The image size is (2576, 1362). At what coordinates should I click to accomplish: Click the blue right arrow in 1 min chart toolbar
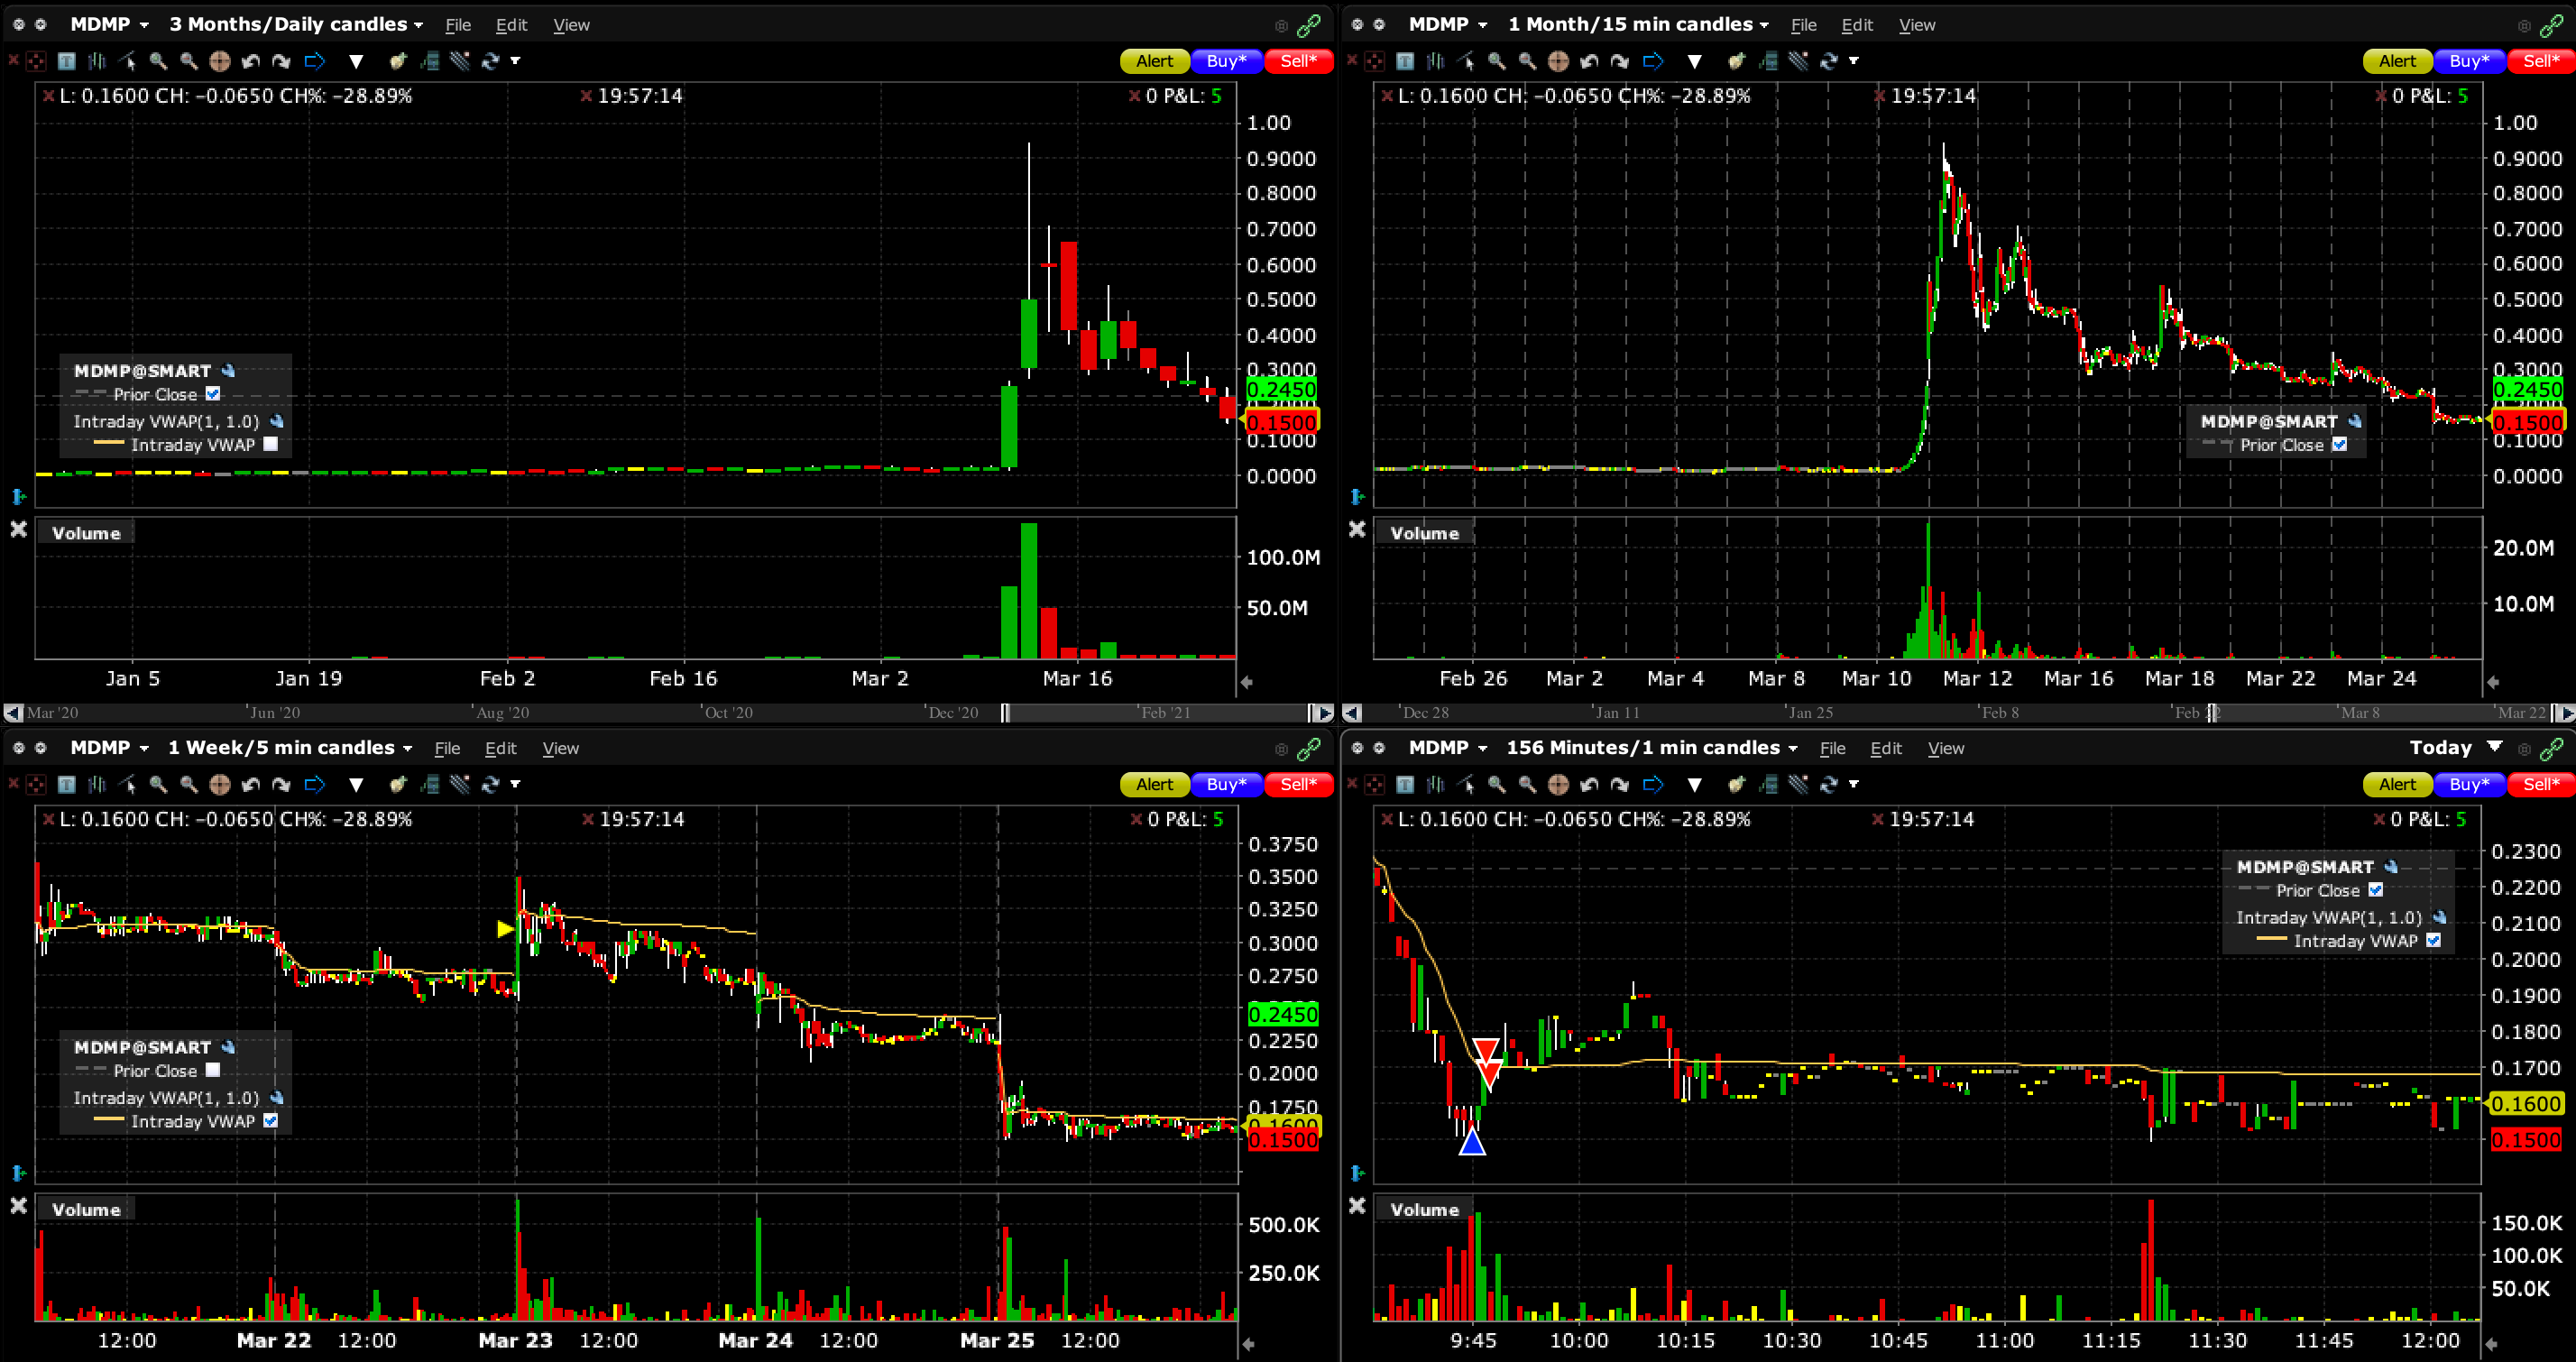1652,785
